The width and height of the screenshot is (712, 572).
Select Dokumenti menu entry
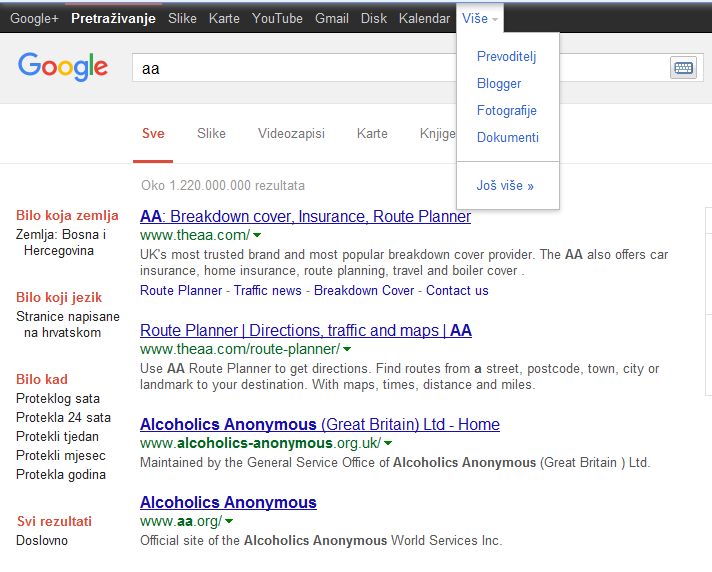tap(508, 138)
